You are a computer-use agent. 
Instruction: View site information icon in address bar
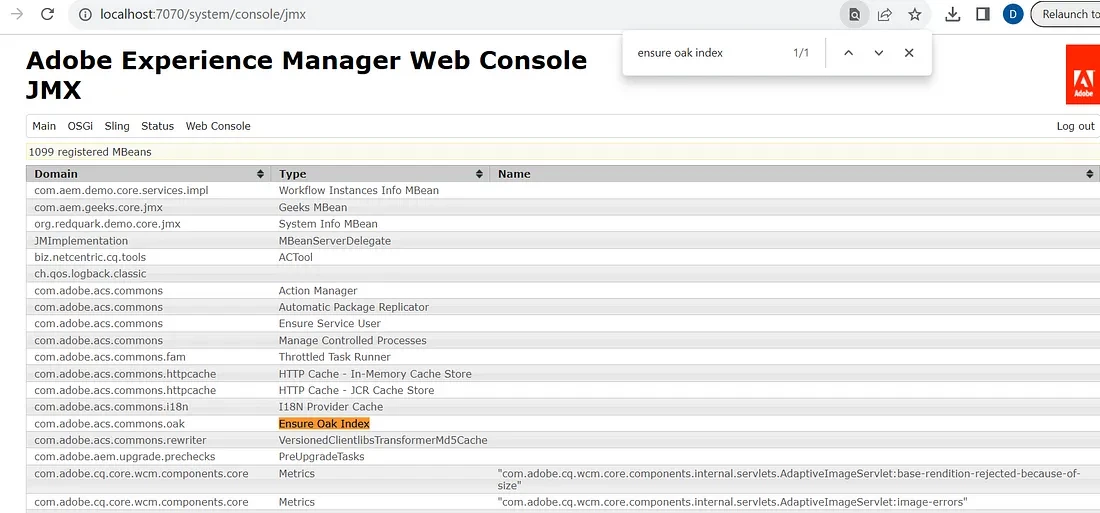coord(85,14)
